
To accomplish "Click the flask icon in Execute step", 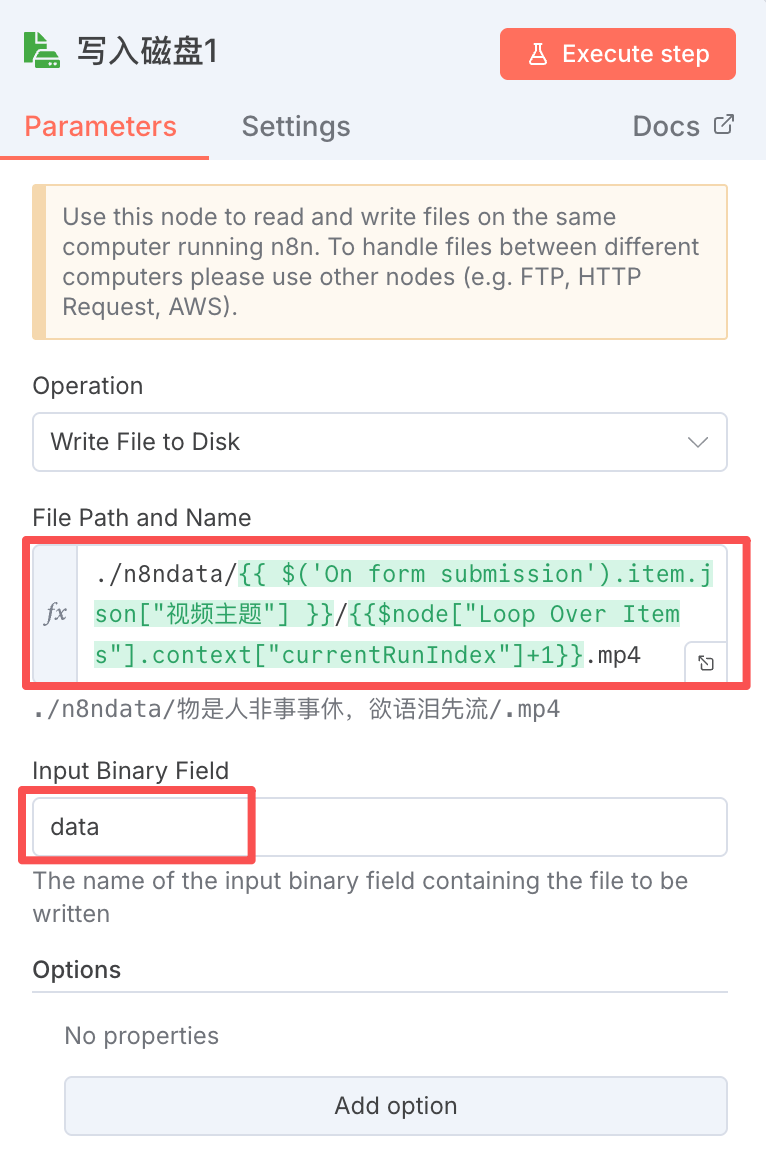I will coord(538,54).
